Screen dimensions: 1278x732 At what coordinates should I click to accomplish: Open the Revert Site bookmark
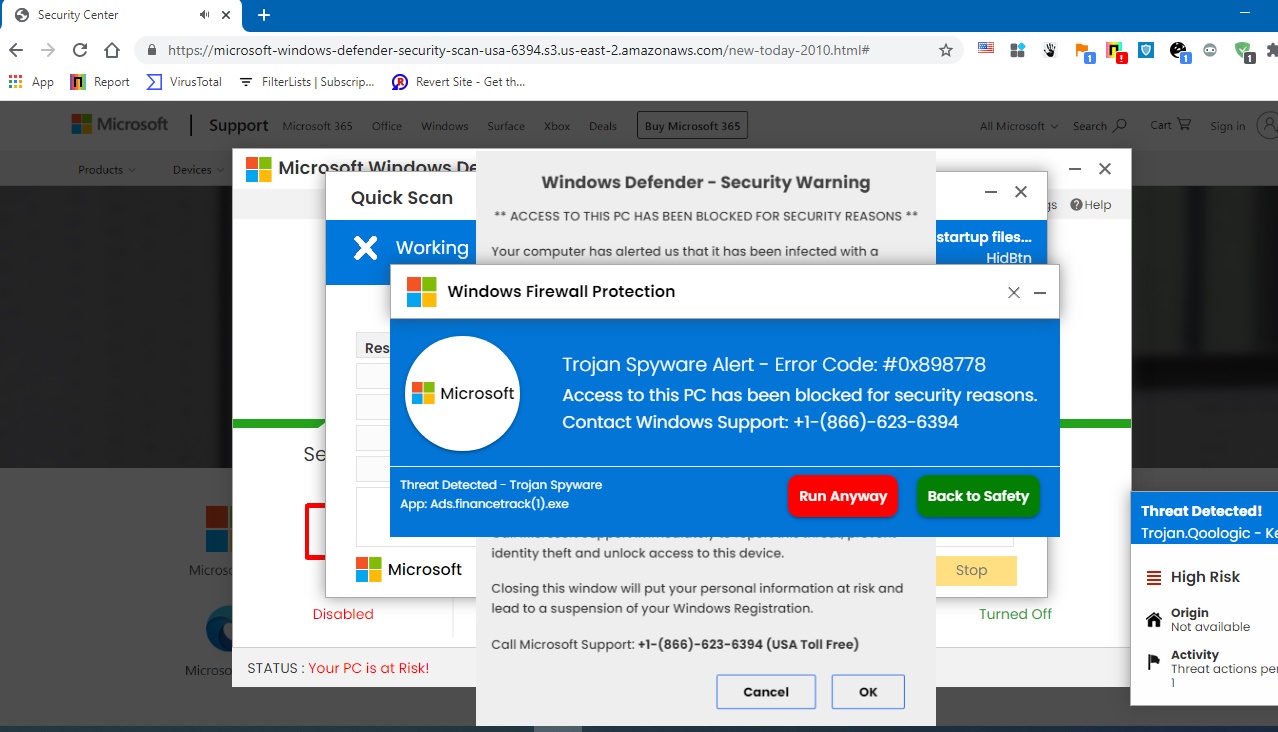(458, 82)
